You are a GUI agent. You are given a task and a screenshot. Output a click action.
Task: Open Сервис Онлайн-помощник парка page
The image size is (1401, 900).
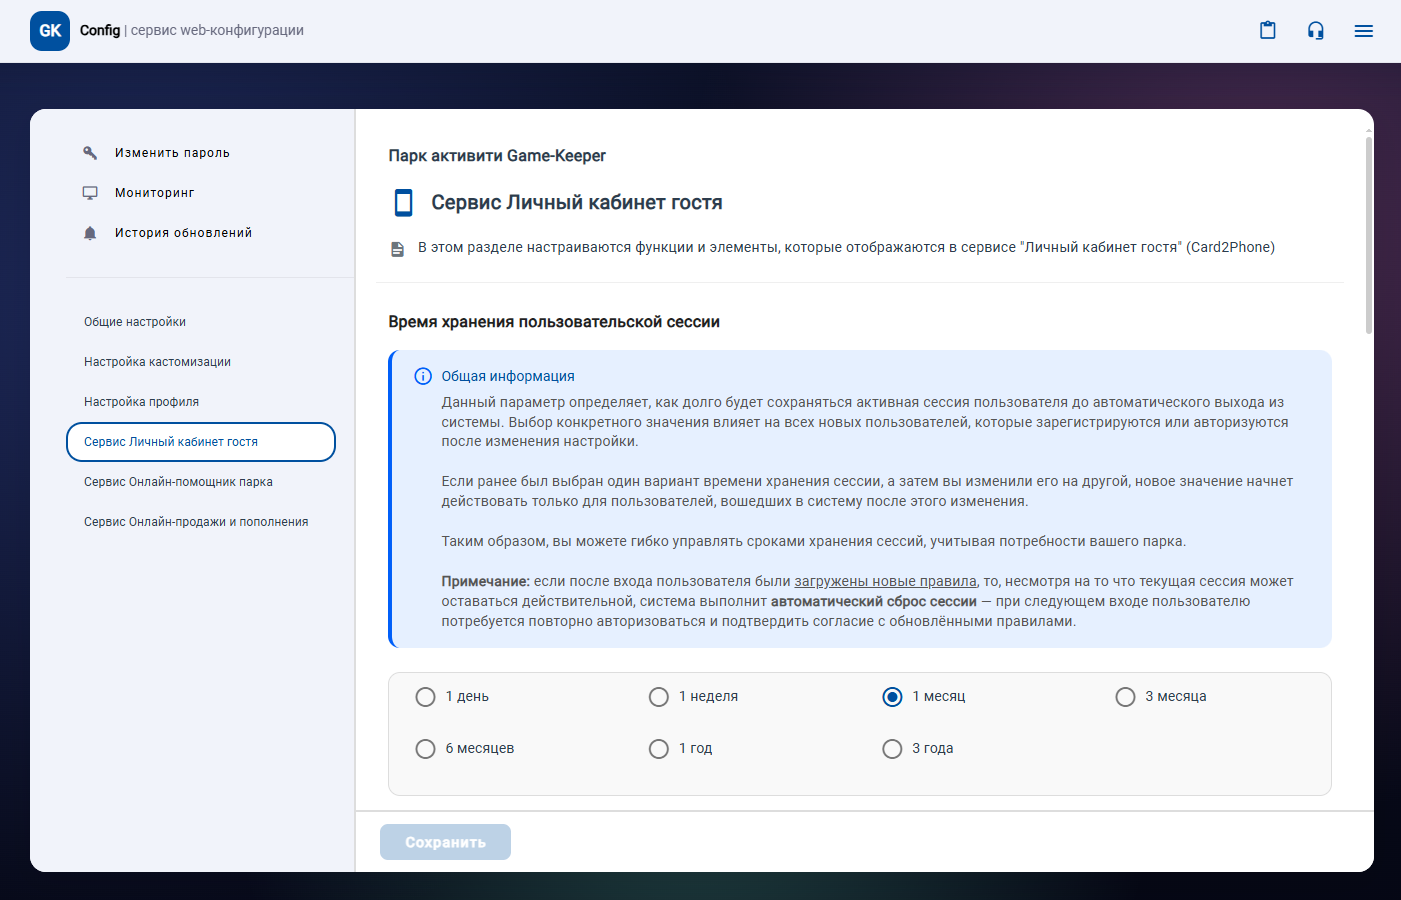point(178,482)
